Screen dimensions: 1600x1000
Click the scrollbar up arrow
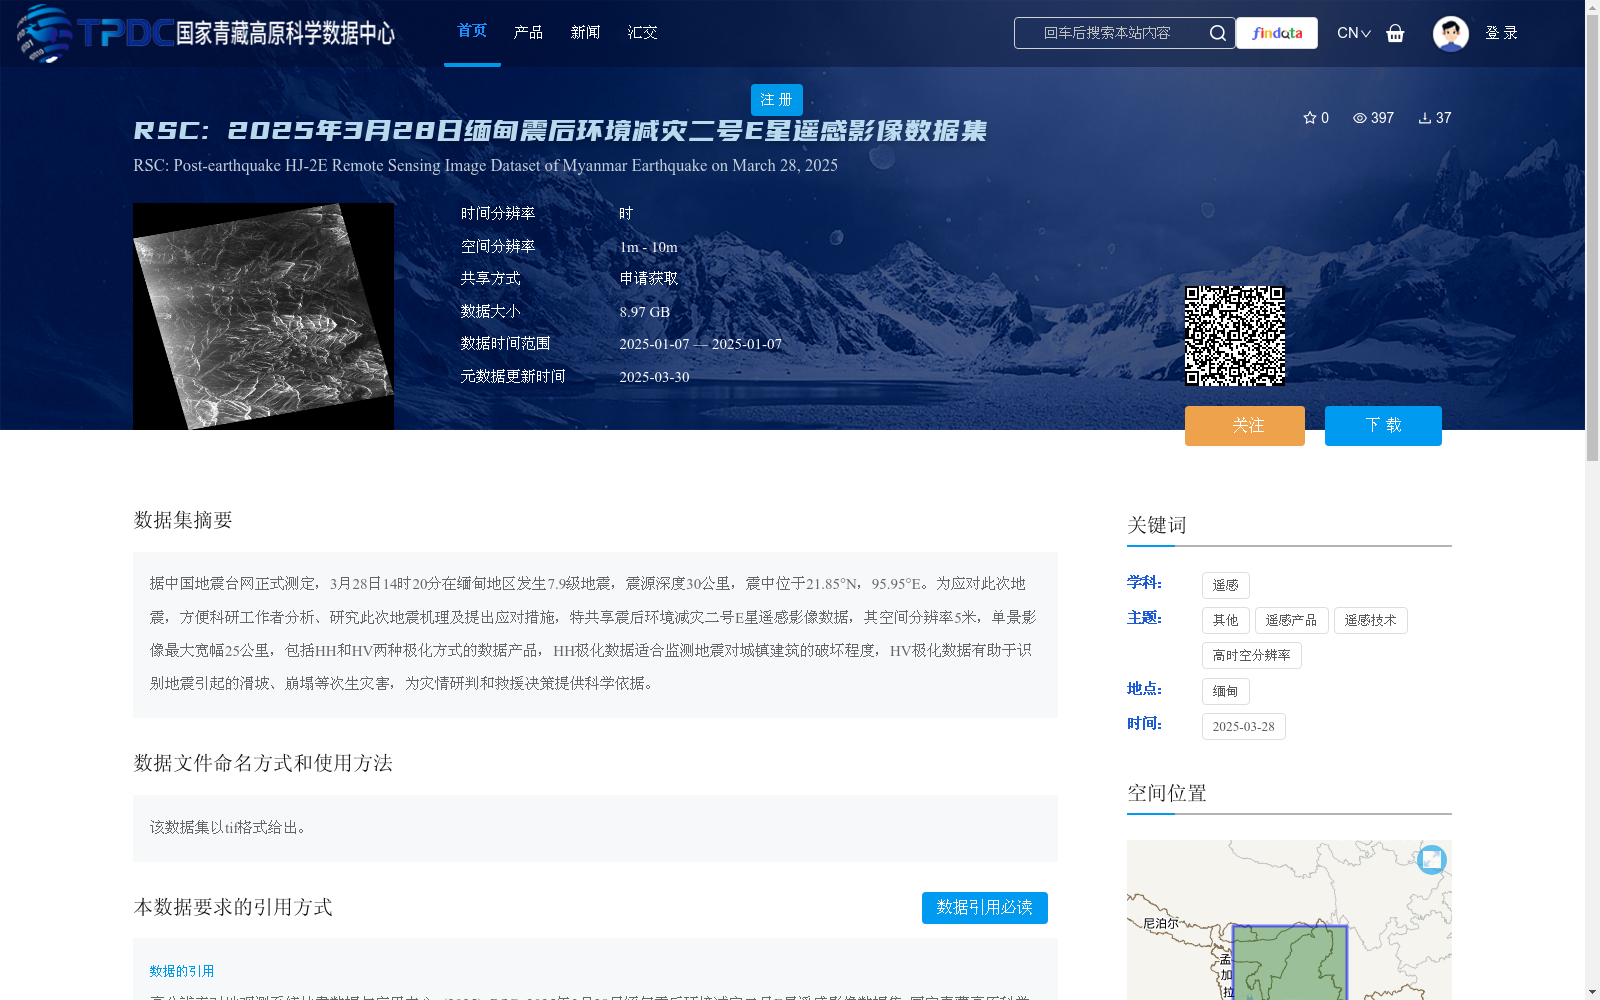click(x=1592, y=7)
